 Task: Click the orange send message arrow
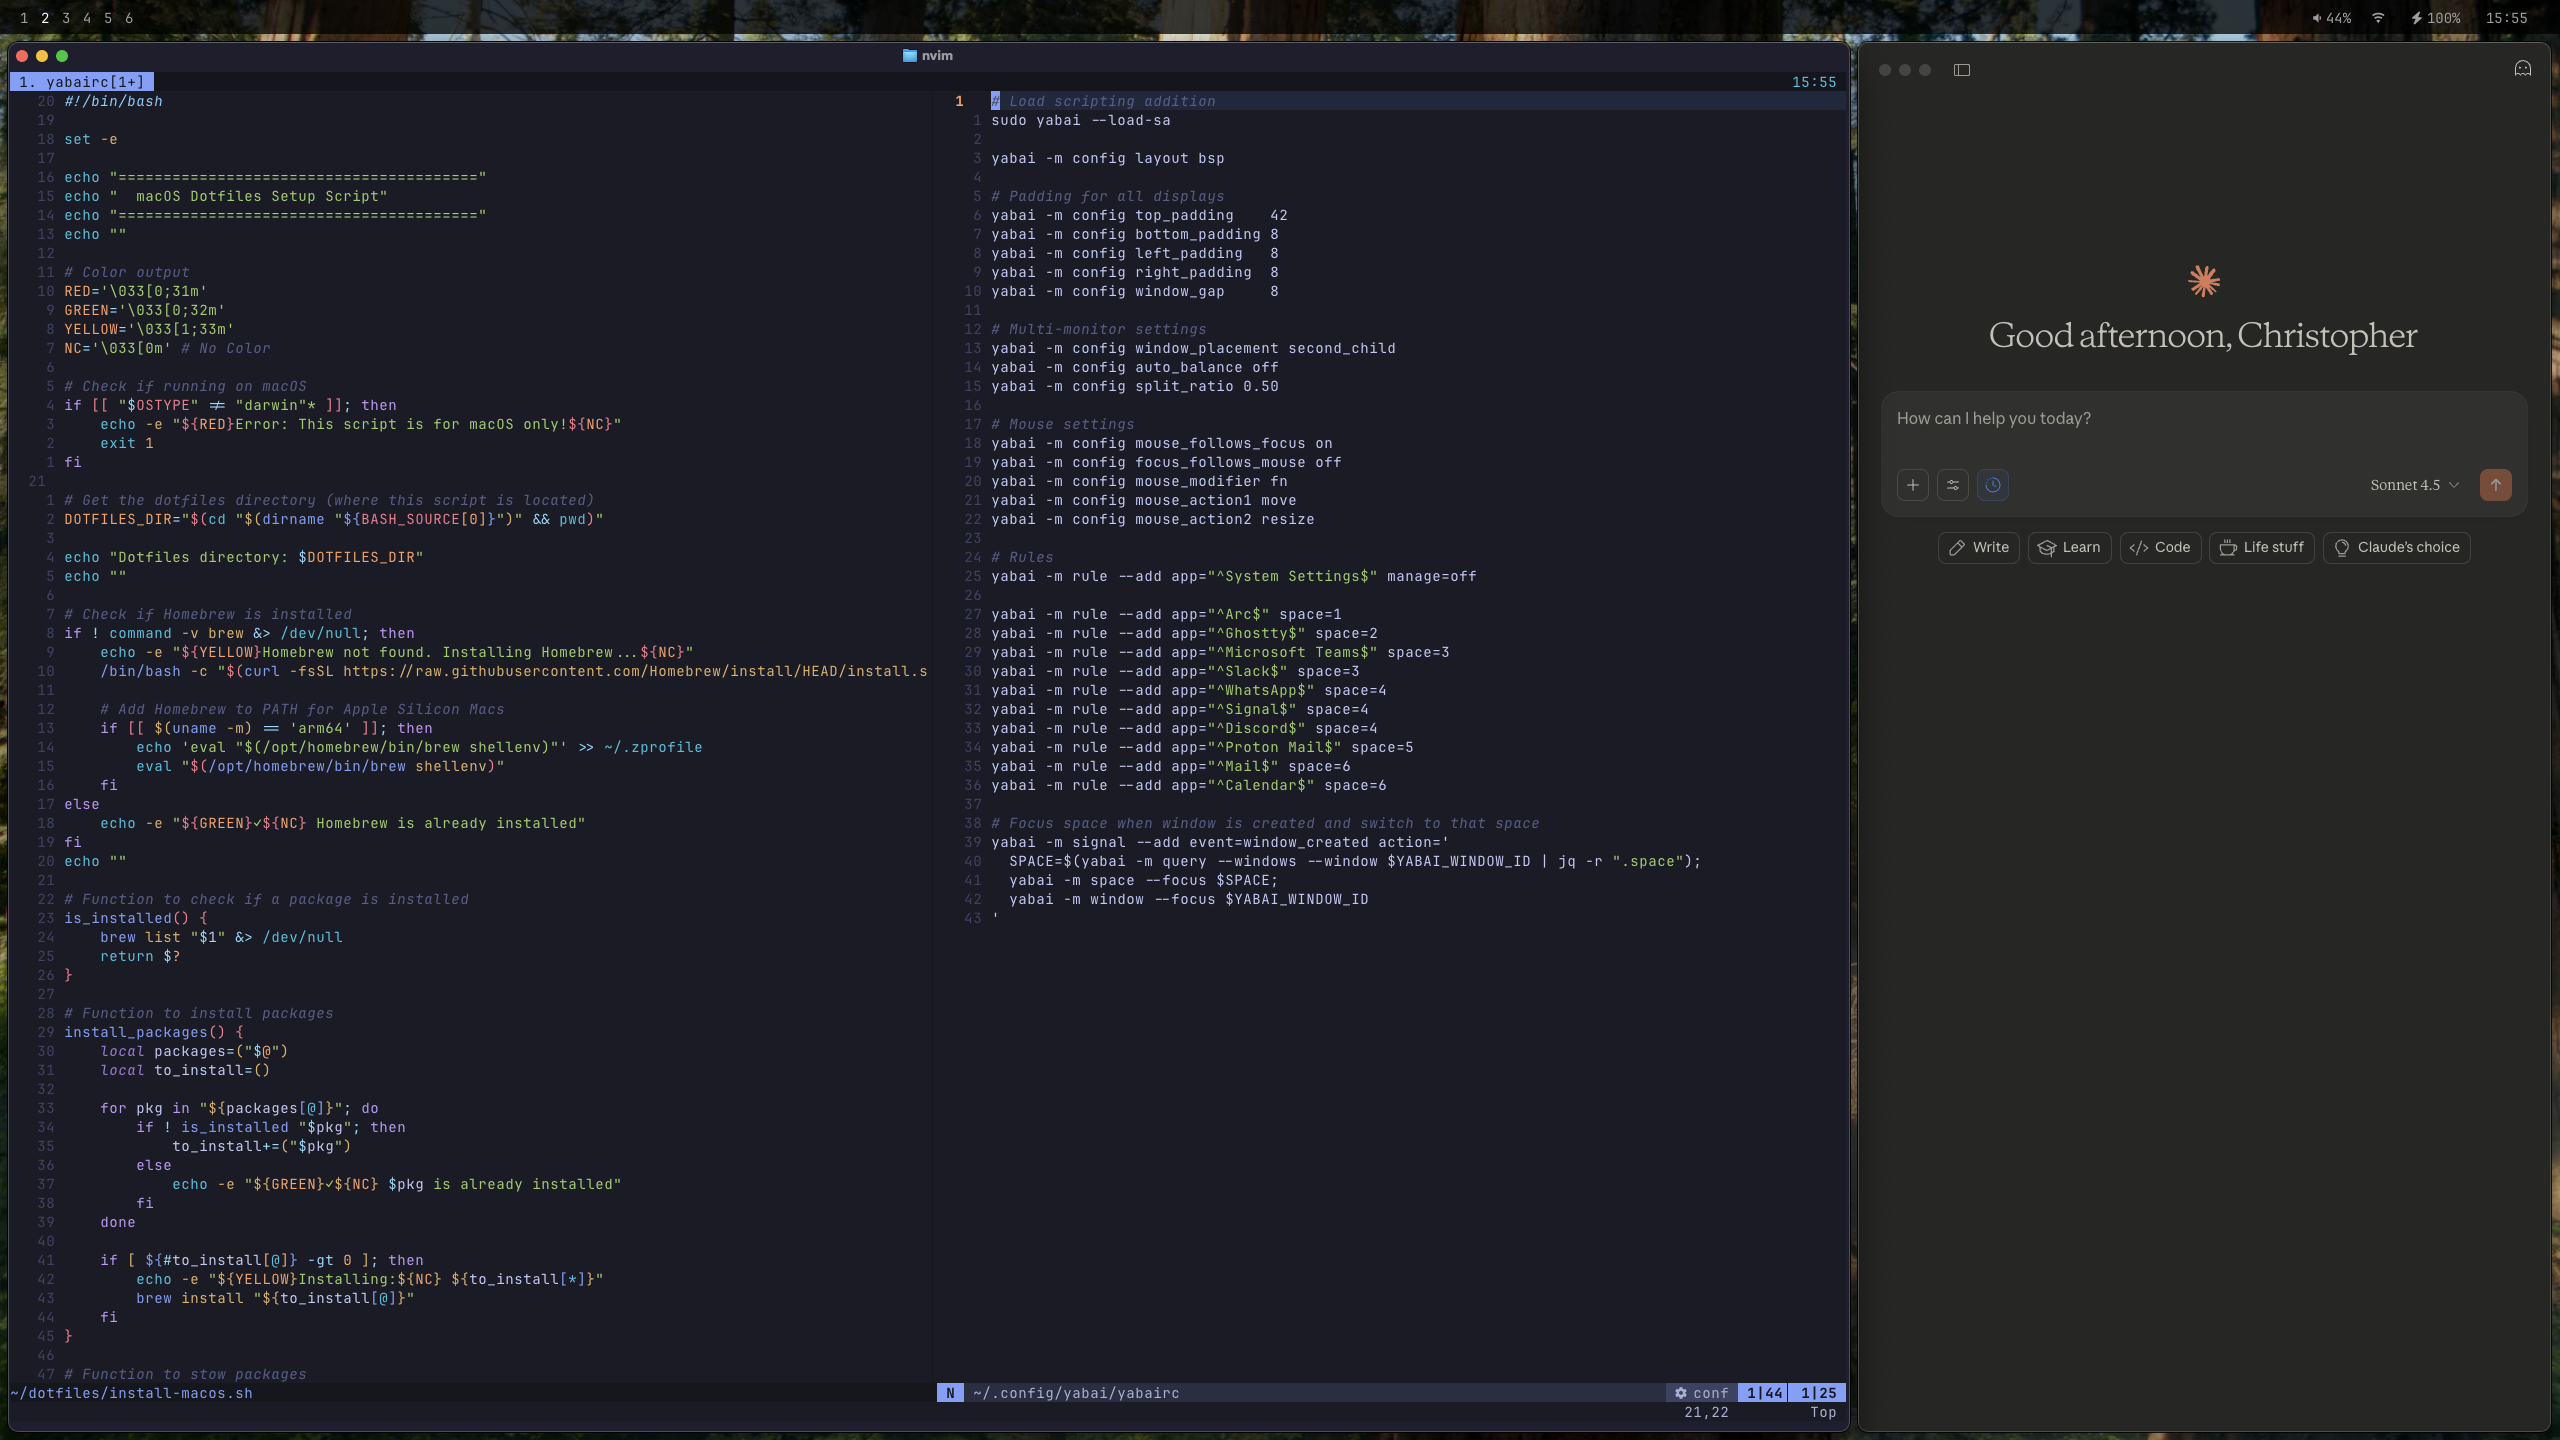point(2495,485)
